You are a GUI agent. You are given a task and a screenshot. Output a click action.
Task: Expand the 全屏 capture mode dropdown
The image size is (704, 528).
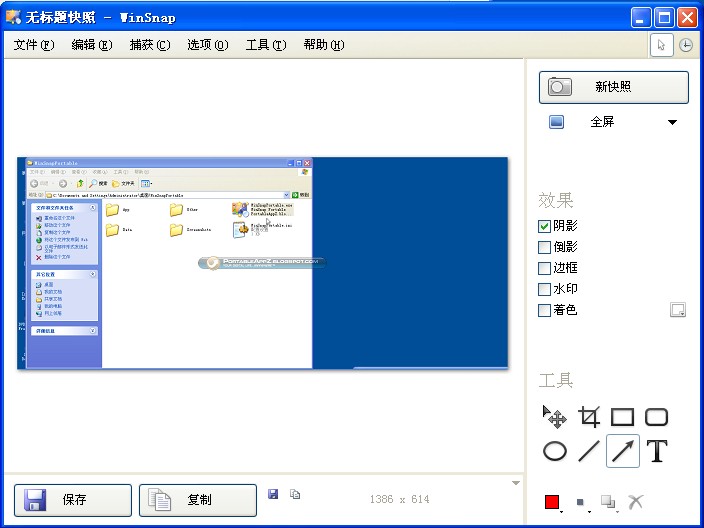point(672,123)
